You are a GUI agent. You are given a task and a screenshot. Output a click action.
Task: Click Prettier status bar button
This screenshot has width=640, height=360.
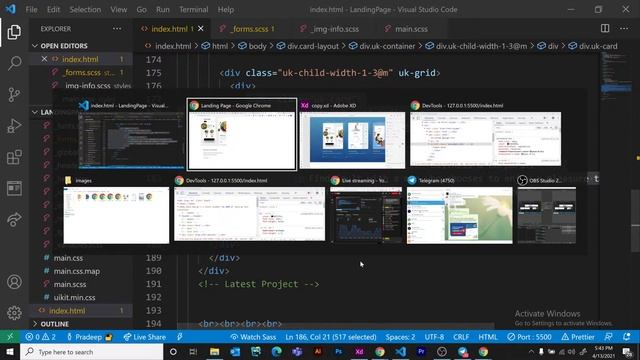click(578, 337)
